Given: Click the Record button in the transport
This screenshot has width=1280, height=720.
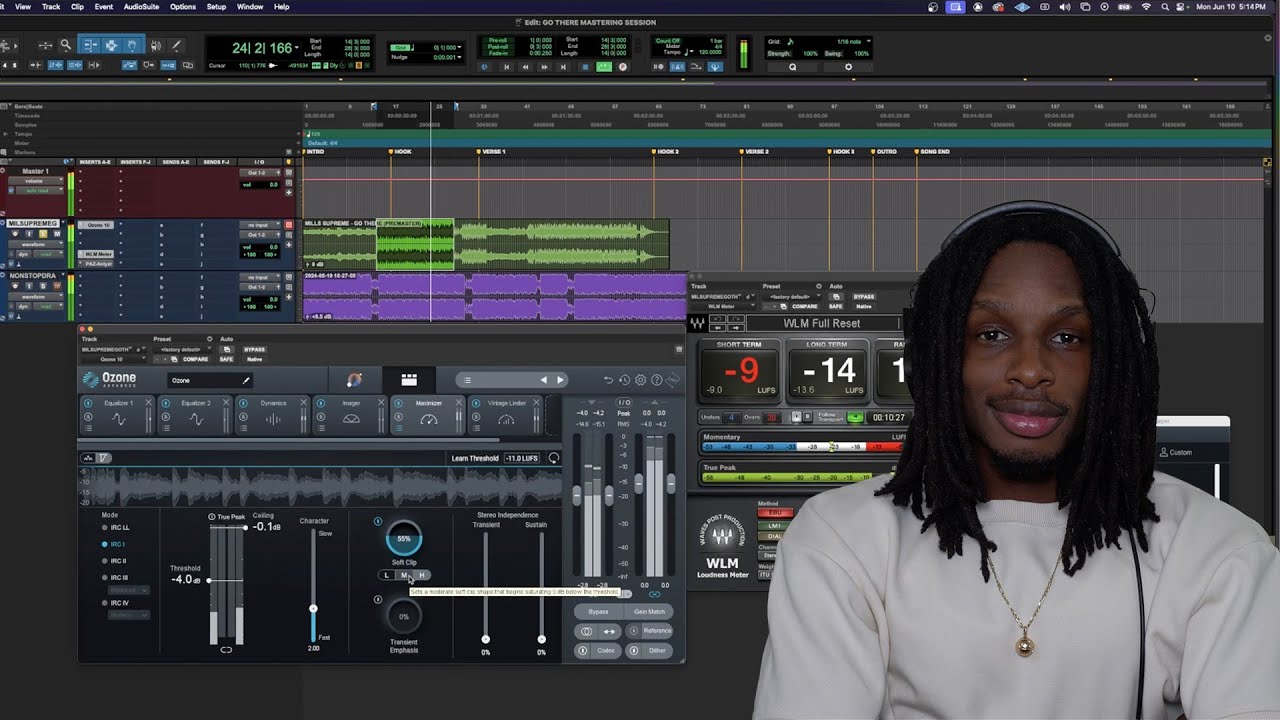Looking at the screenshot, I should point(622,67).
